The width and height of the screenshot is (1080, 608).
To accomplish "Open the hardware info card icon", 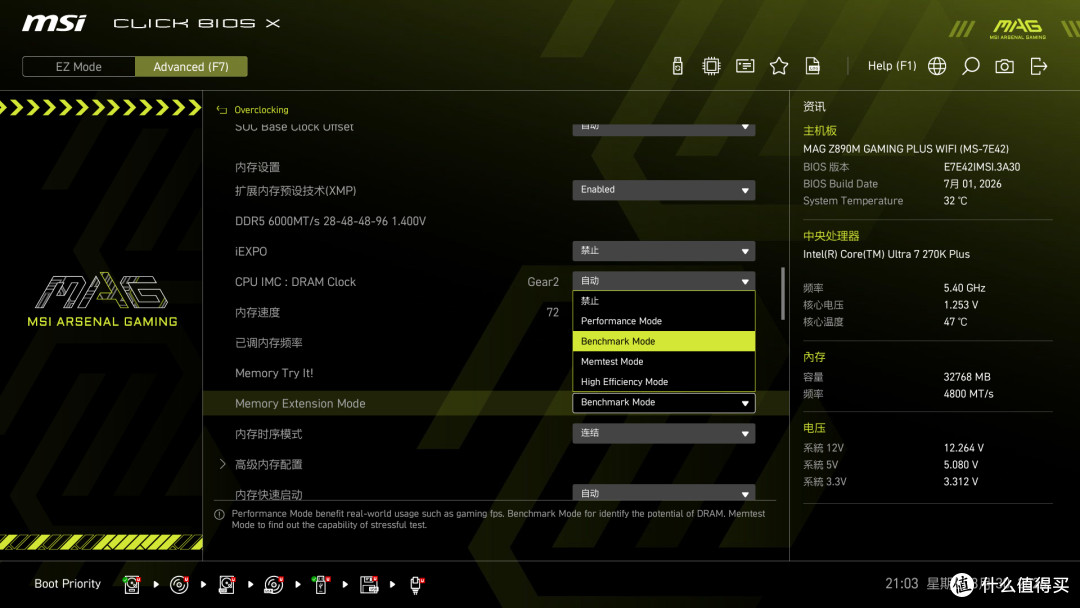I will tap(745, 66).
